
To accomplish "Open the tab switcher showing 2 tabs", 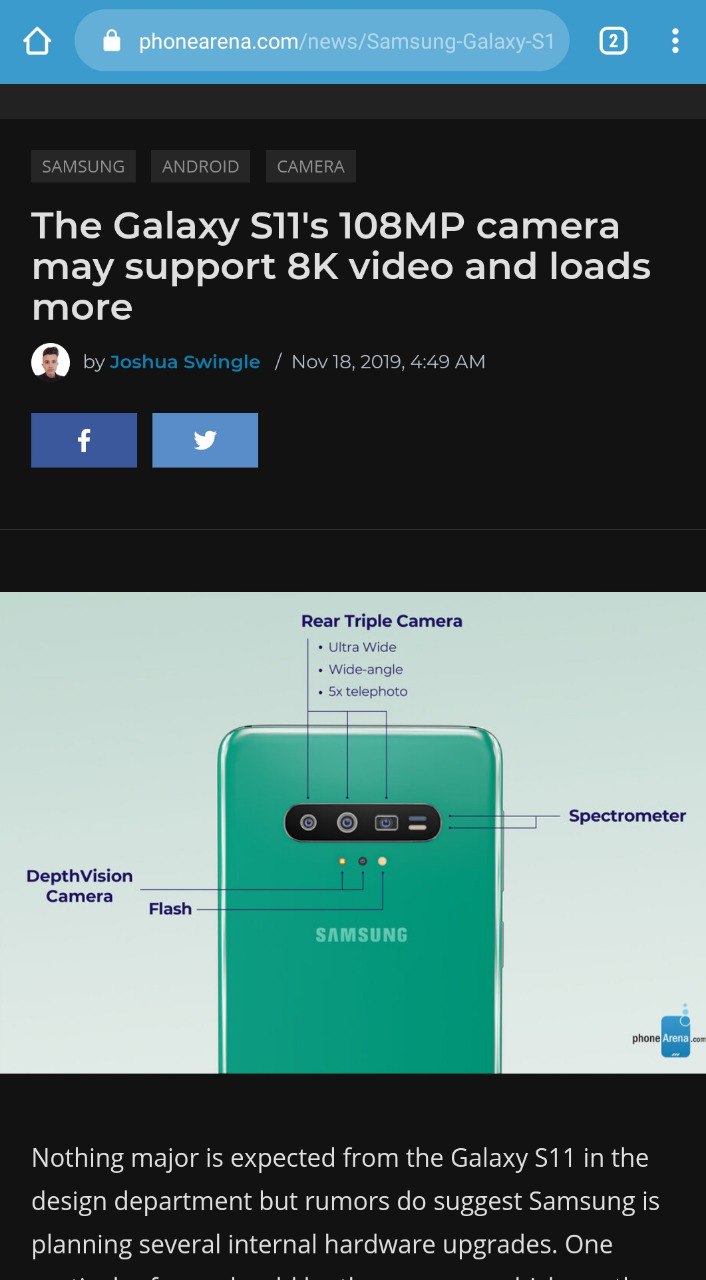I will tap(613, 41).
